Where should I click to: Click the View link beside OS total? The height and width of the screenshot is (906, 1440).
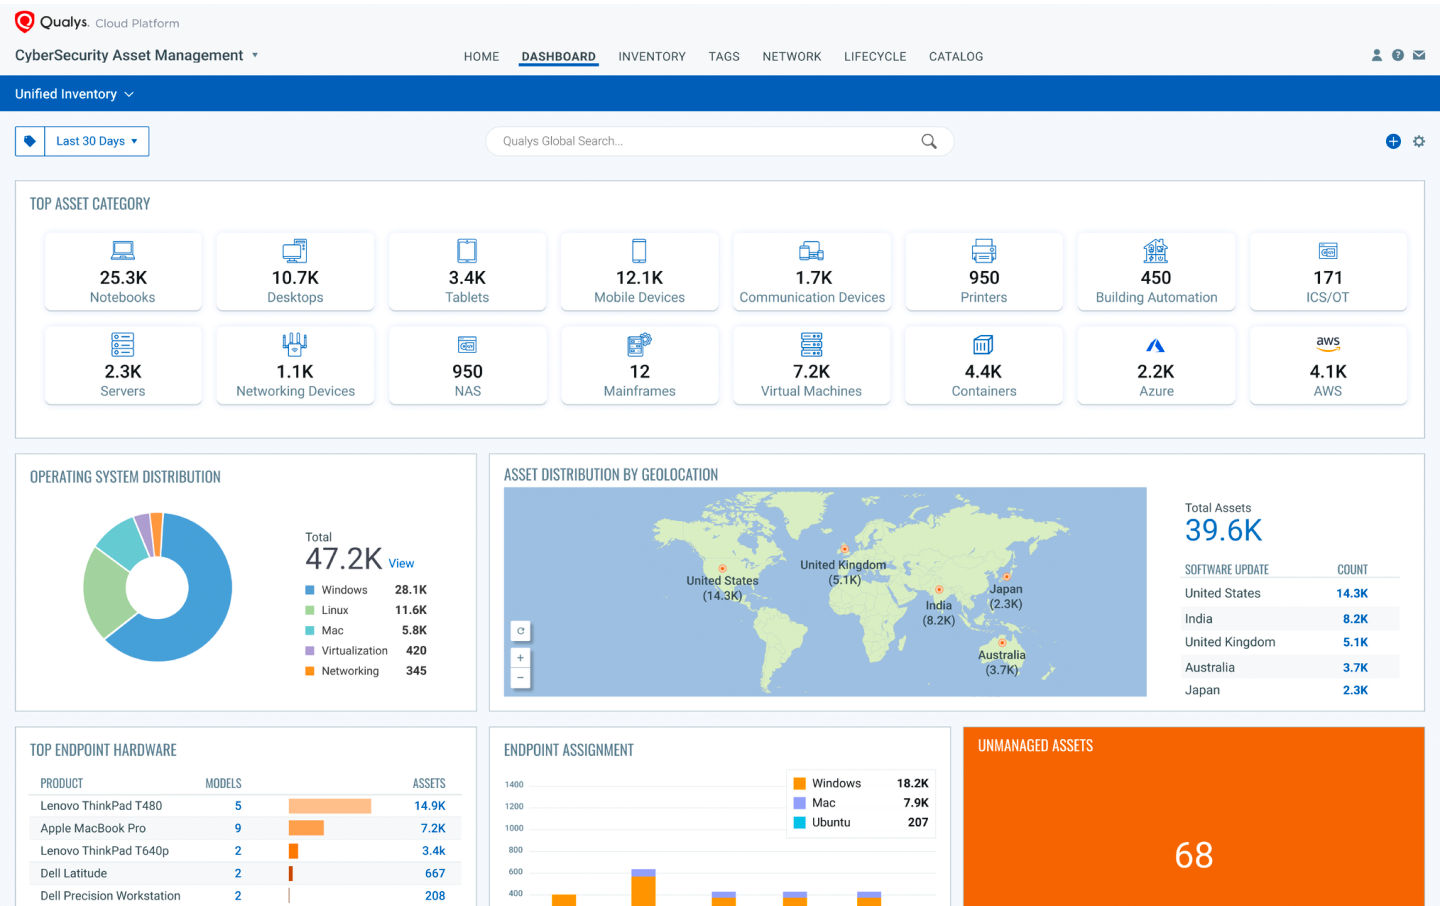(401, 563)
